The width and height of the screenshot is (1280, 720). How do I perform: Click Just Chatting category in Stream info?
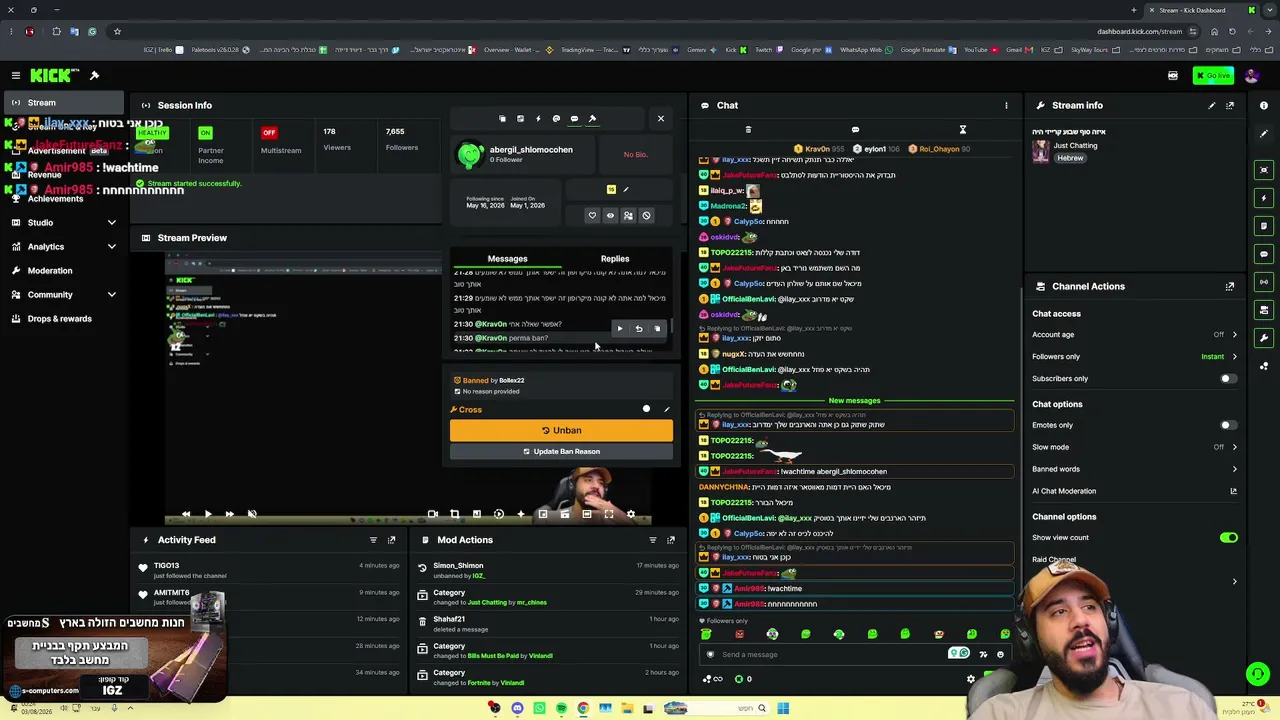coord(1075,145)
